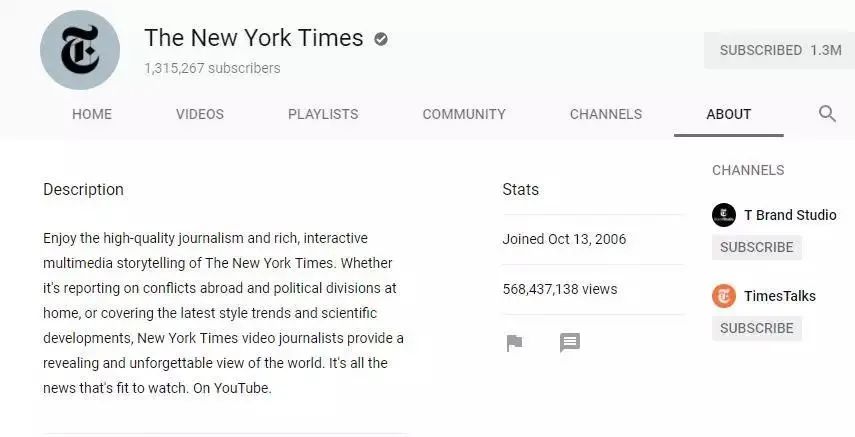Image resolution: width=855 pixels, height=437 pixels.
Task: Subscribe to T Brand Studio
Action: (x=756, y=247)
